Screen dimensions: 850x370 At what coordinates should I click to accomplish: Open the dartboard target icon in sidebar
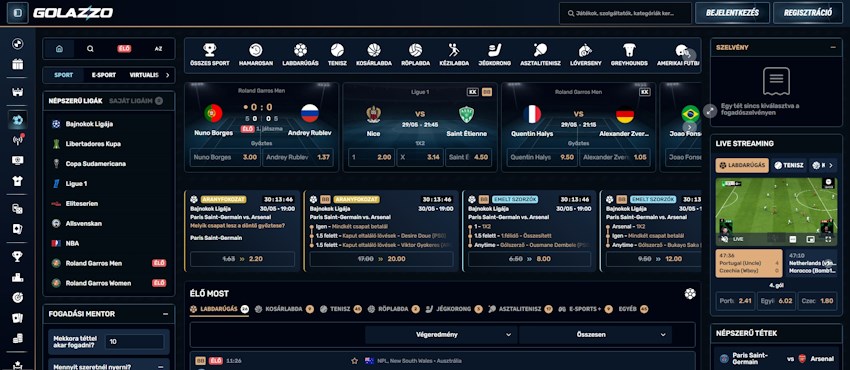17,297
